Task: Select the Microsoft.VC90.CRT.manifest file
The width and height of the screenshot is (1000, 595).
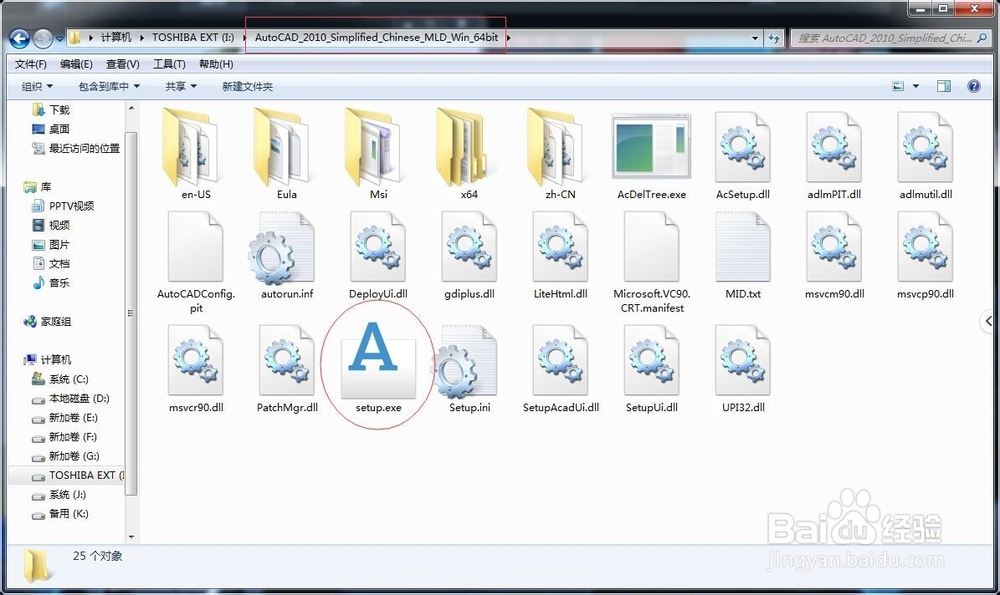Action: [x=651, y=262]
